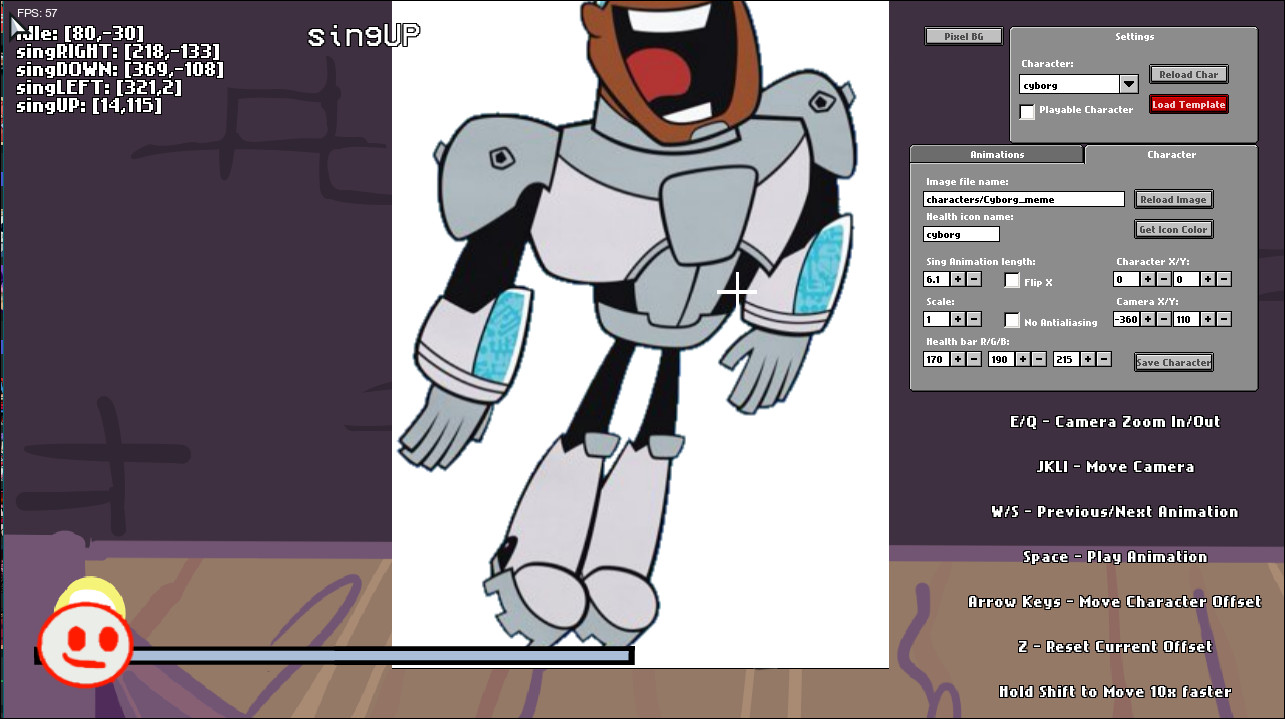
Task: Click the singDOWN: [369,-108] offset entry
Action: pos(120,69)
